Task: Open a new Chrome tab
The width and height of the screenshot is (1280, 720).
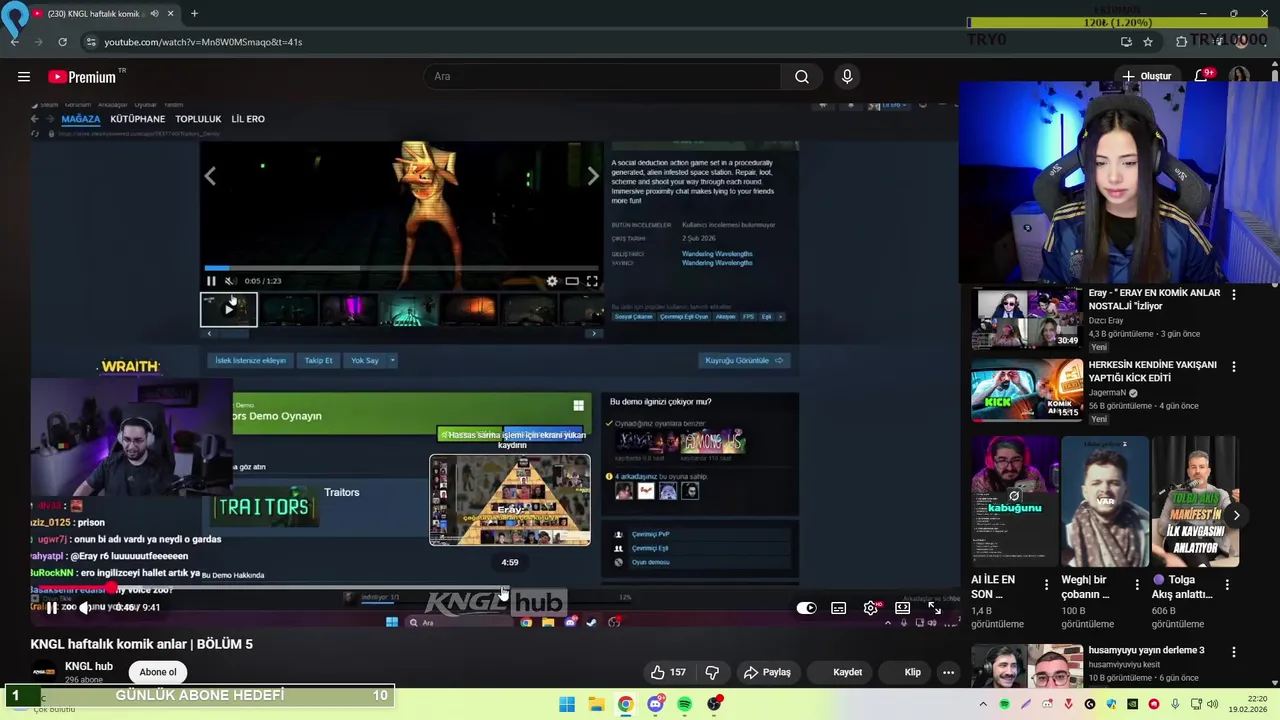Action: (x=194, y=13)
